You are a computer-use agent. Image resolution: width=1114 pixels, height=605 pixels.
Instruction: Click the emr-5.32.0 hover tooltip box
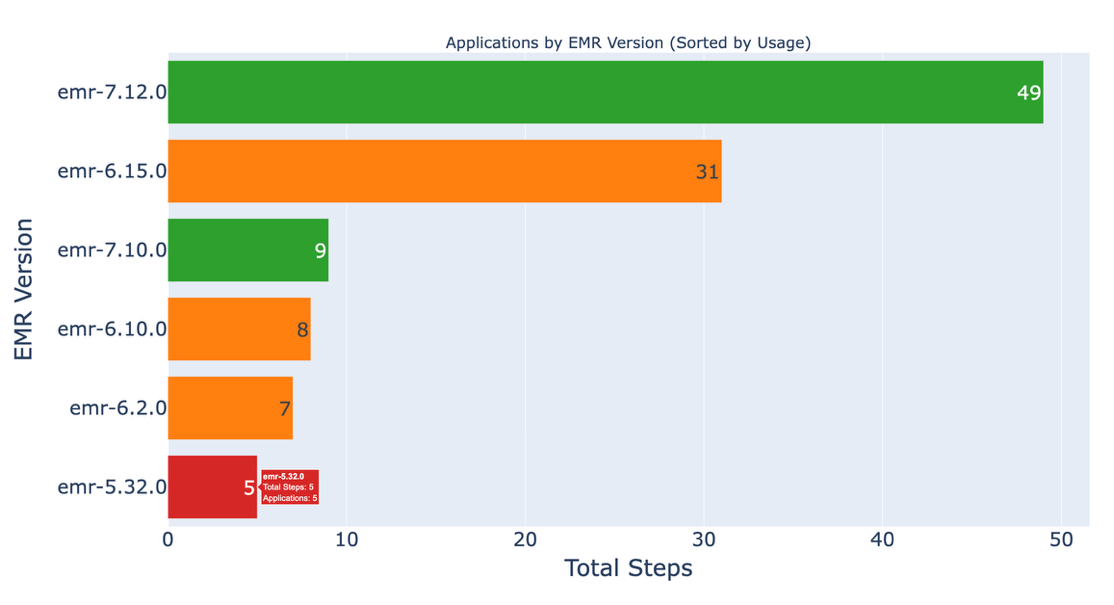[x=290, y=487]
